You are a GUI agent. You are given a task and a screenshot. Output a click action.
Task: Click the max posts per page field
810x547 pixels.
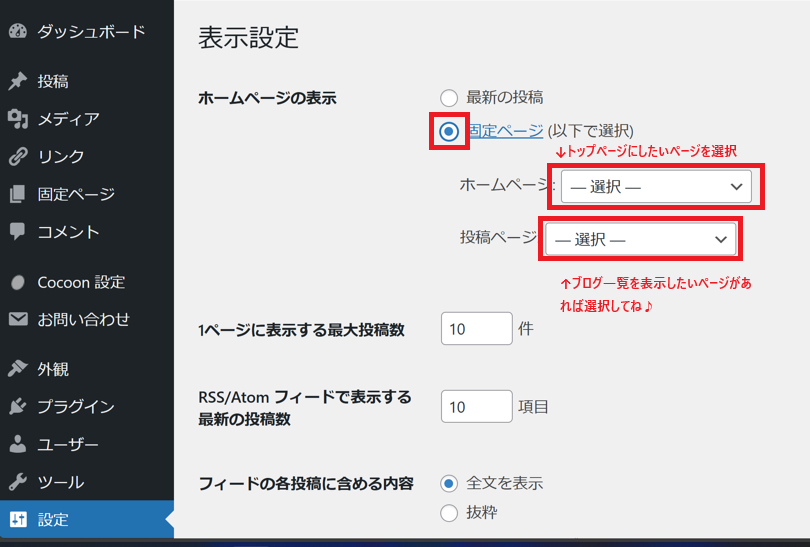(x=476, y=329)
